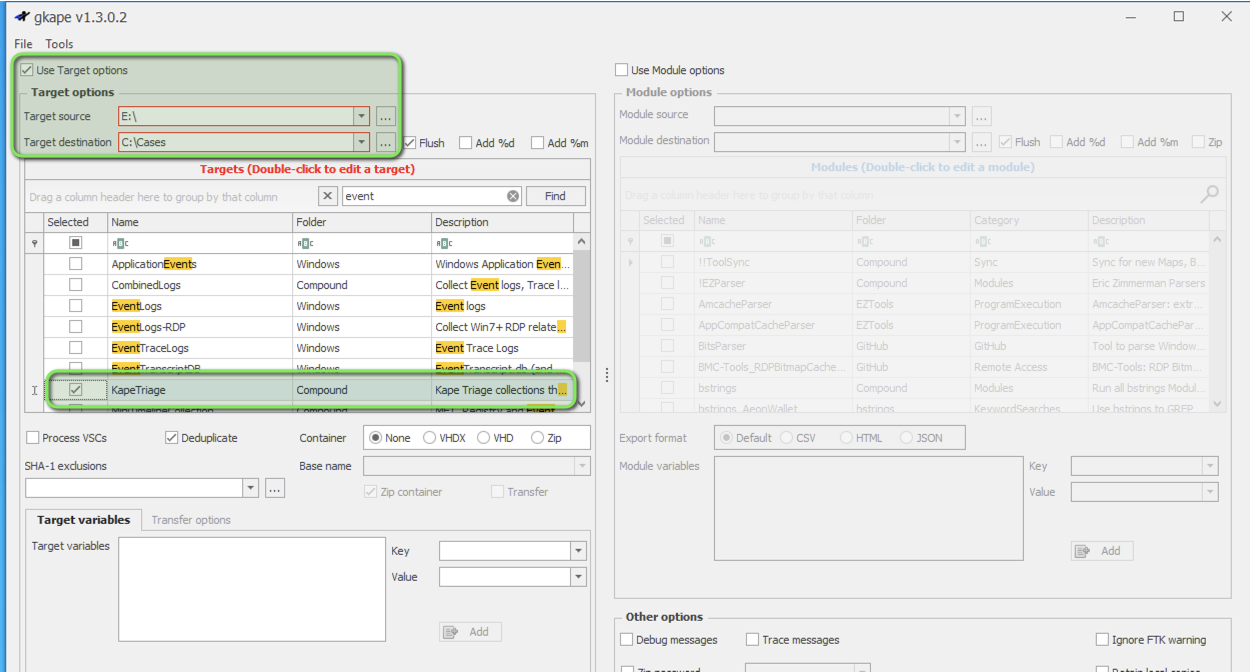The image size is (1250, 672).
Task: Browse for a SHA-1 exclusions file
Action: click(274, 488)
